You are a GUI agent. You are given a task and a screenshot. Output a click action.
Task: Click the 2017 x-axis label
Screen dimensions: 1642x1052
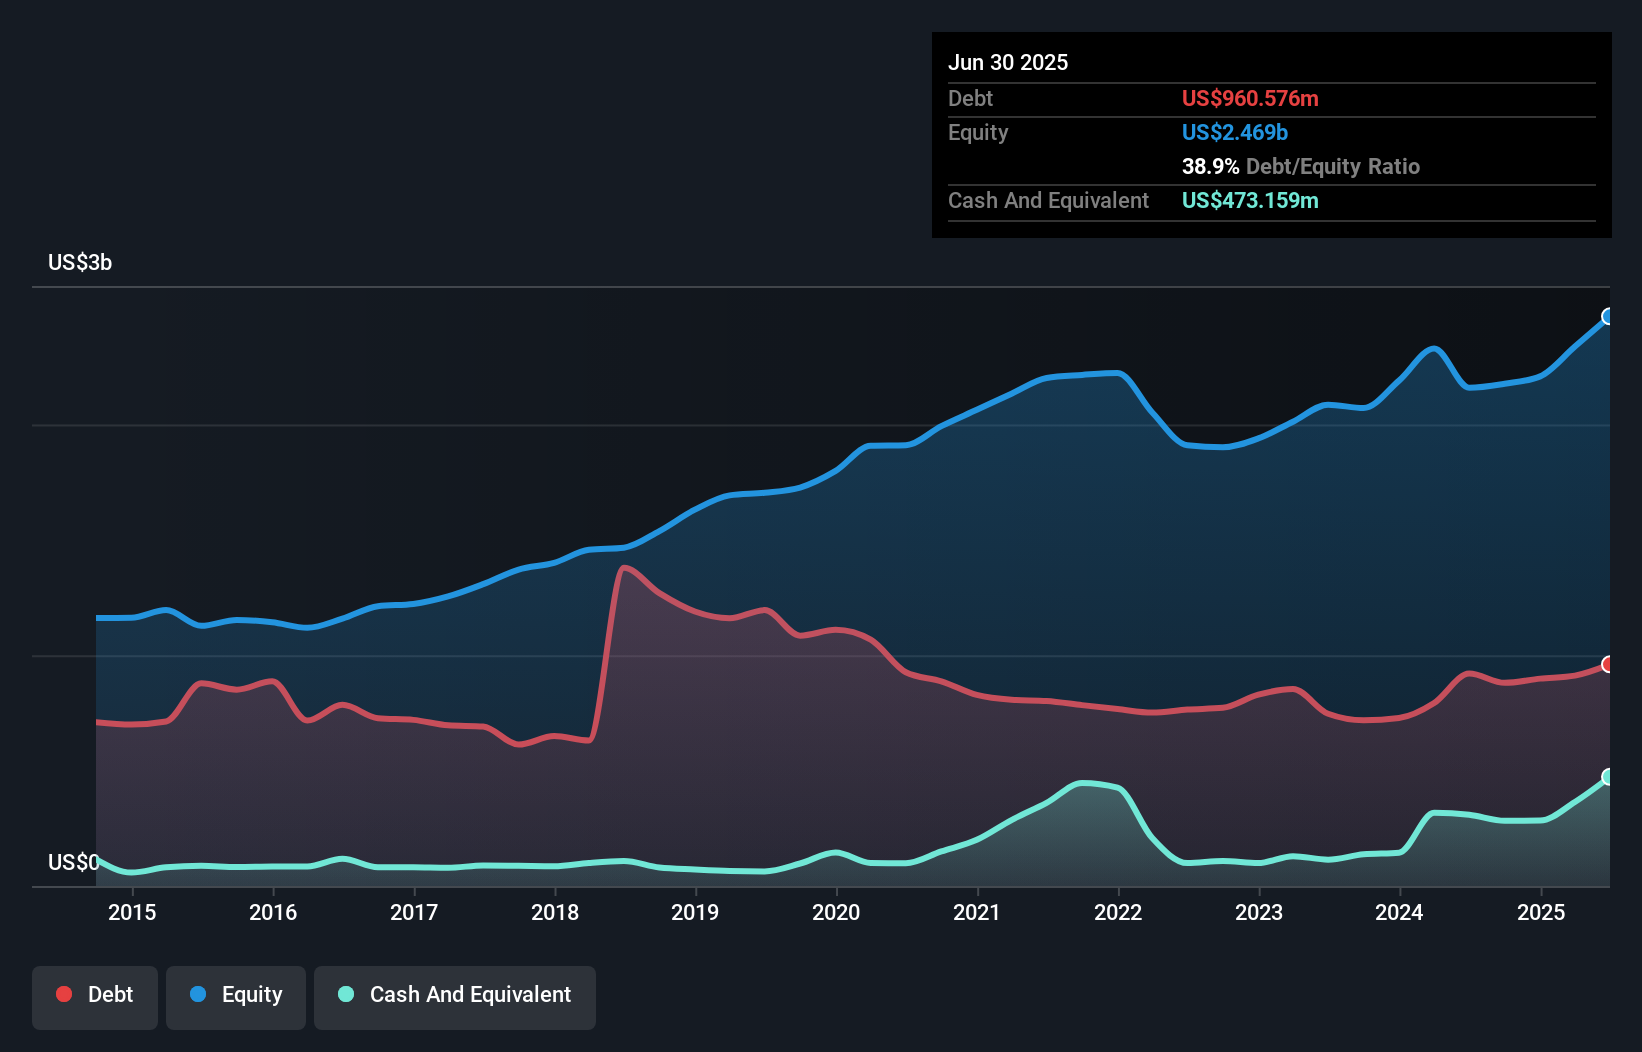tap(414, 912)
